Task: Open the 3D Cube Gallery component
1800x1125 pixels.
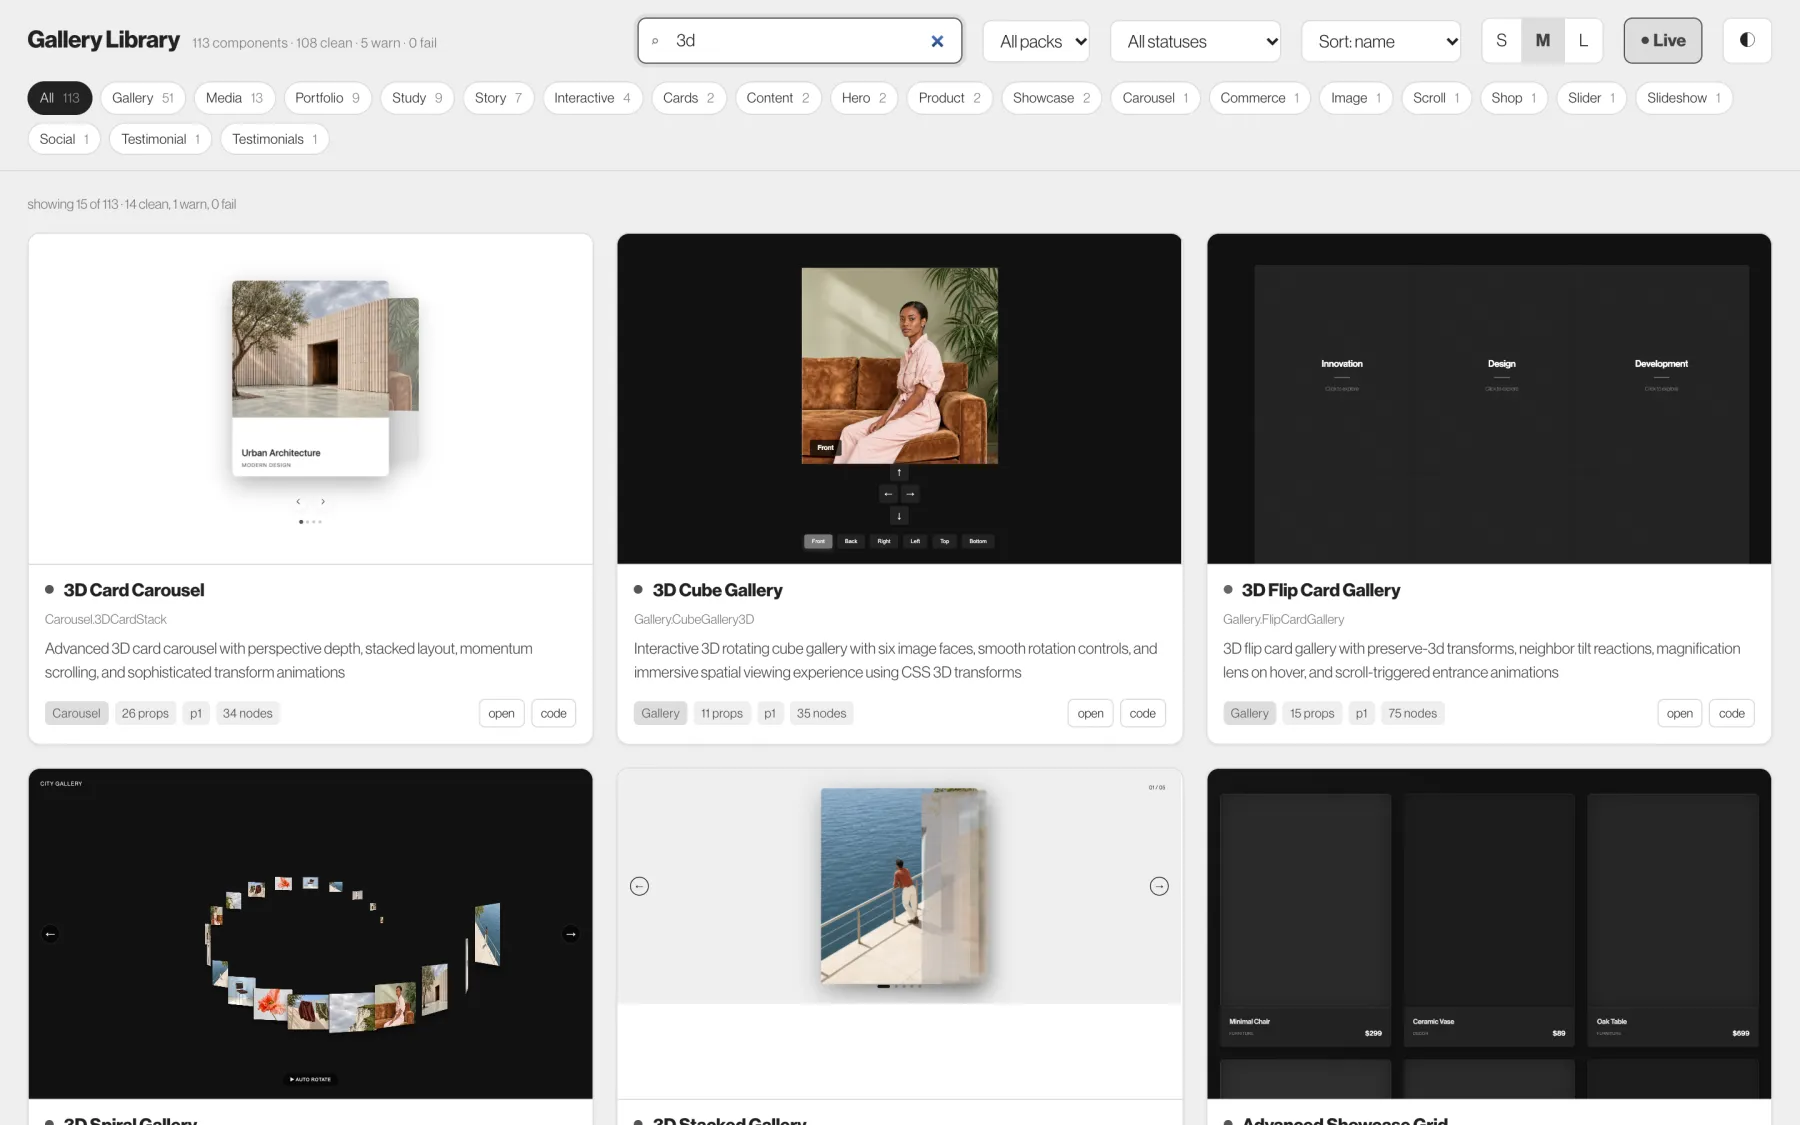Action: 1090,713
